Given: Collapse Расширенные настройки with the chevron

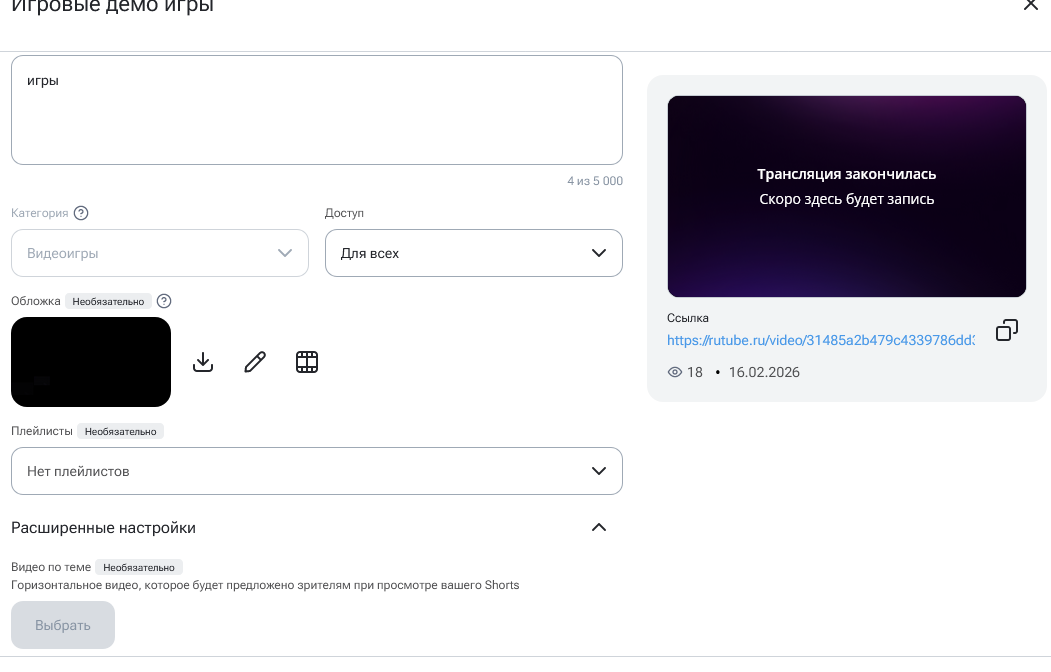Looking at the screenshot, I should 599,528.
